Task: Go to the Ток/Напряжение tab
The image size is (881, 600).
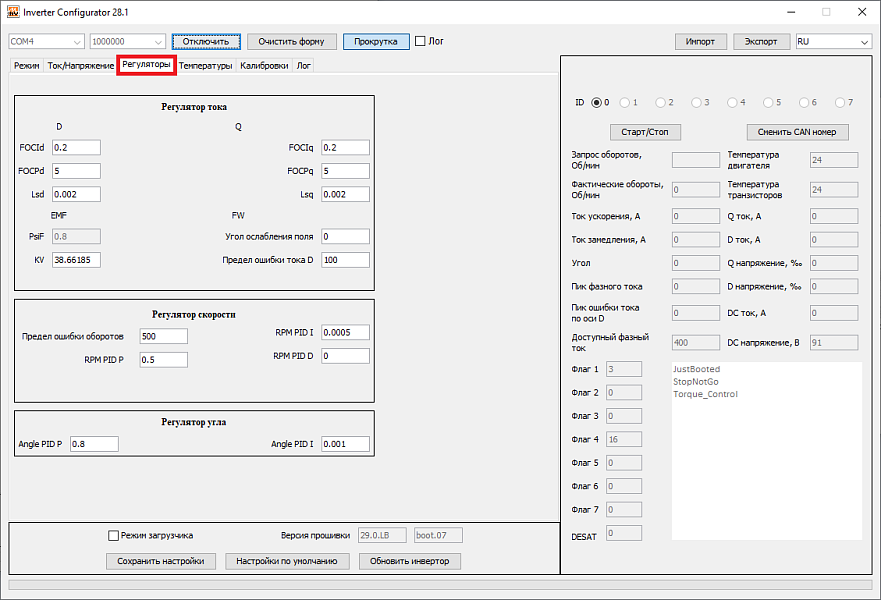Action: [81, 66]
